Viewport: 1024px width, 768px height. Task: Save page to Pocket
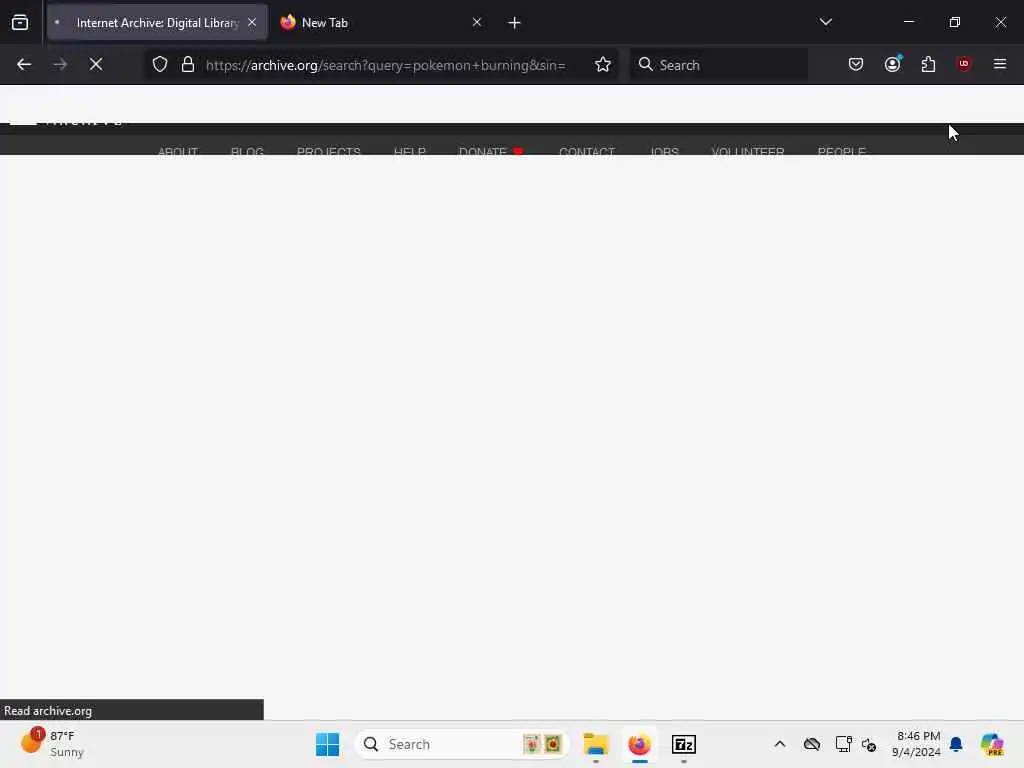[856, 65]
